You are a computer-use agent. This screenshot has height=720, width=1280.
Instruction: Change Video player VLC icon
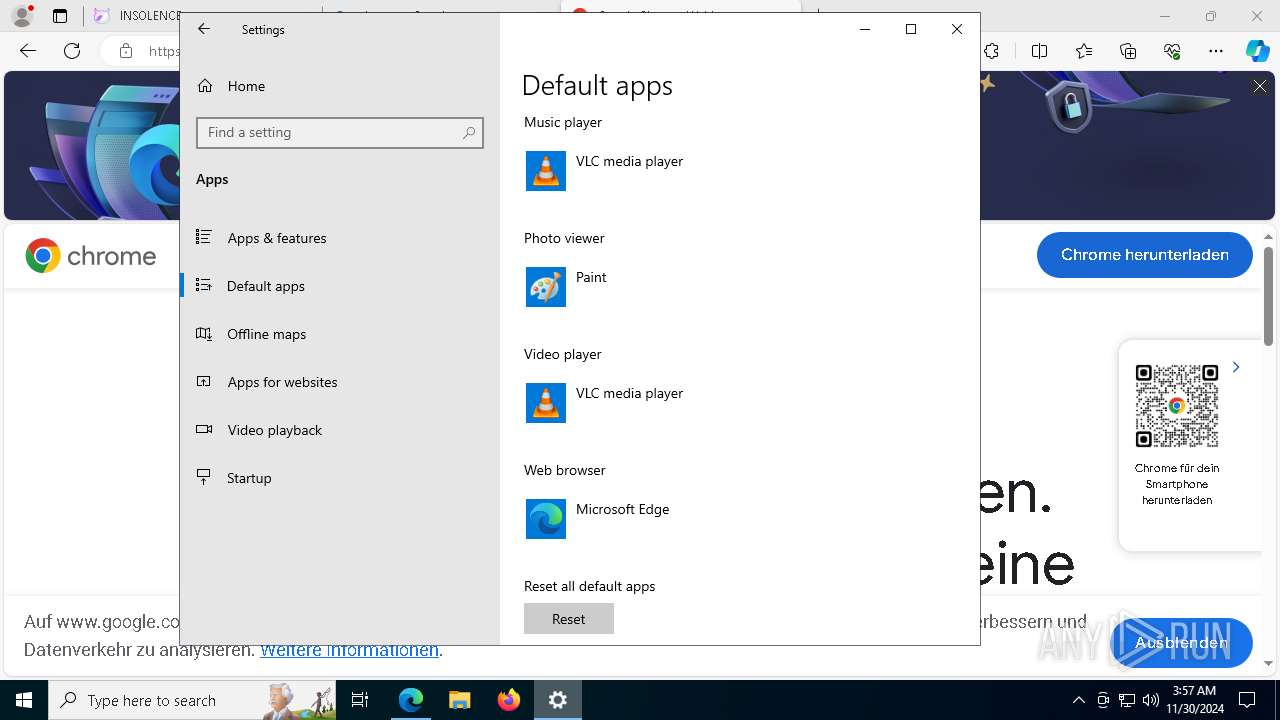(x=546, y=403)
